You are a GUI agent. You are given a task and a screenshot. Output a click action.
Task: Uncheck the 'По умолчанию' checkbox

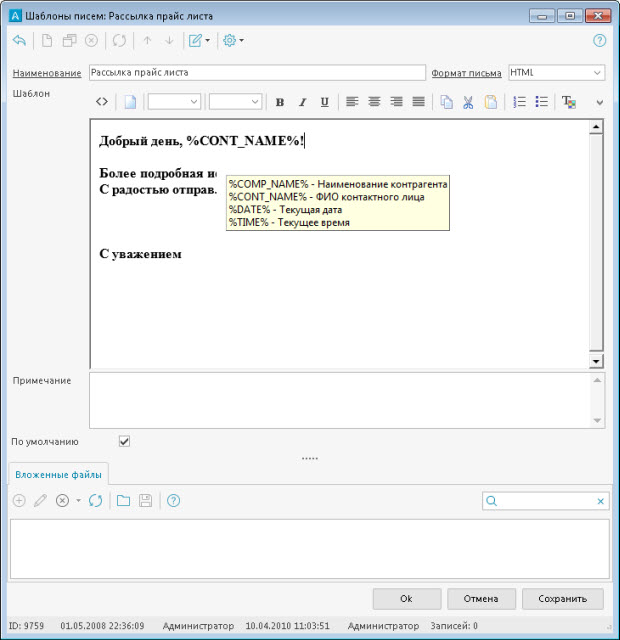tap(125, 441)
